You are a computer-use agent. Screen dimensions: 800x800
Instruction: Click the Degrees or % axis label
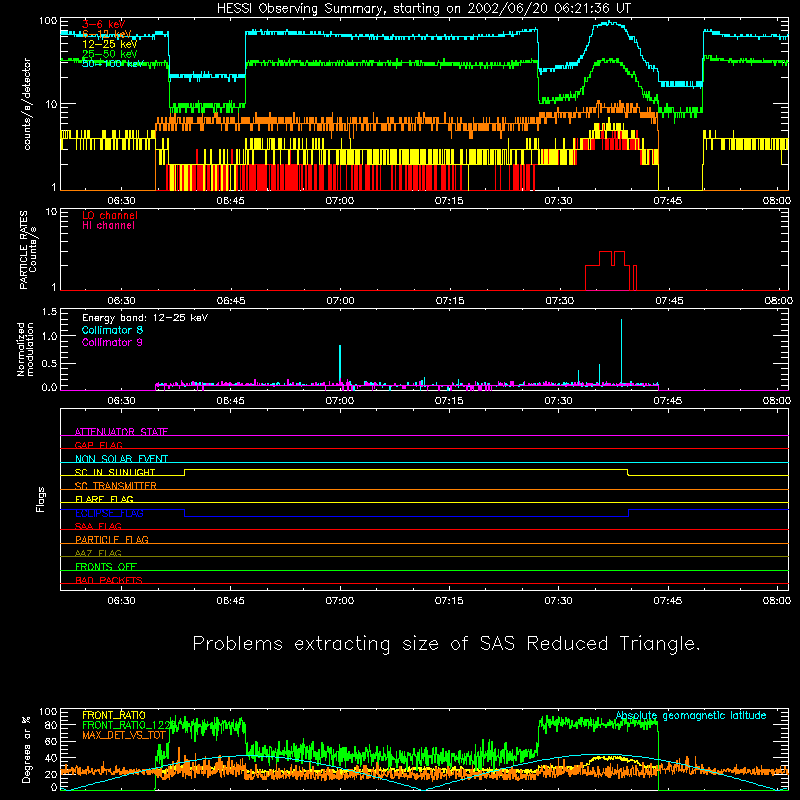coord(27,749)
